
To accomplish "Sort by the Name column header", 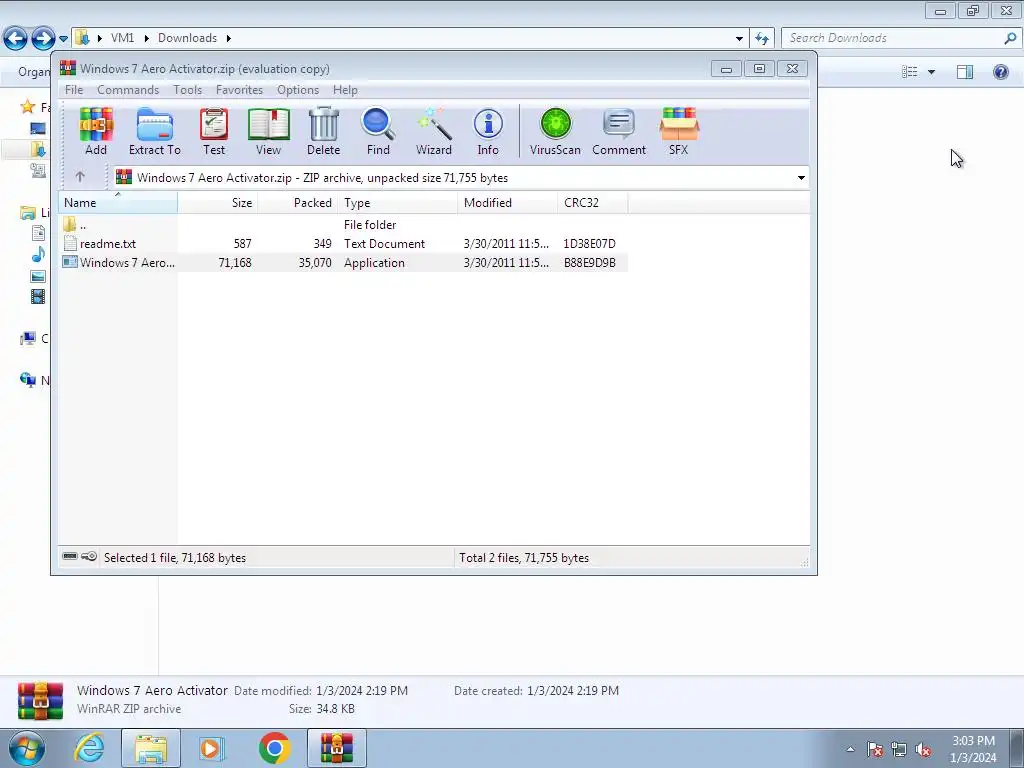I will click(x=118, y=202).
